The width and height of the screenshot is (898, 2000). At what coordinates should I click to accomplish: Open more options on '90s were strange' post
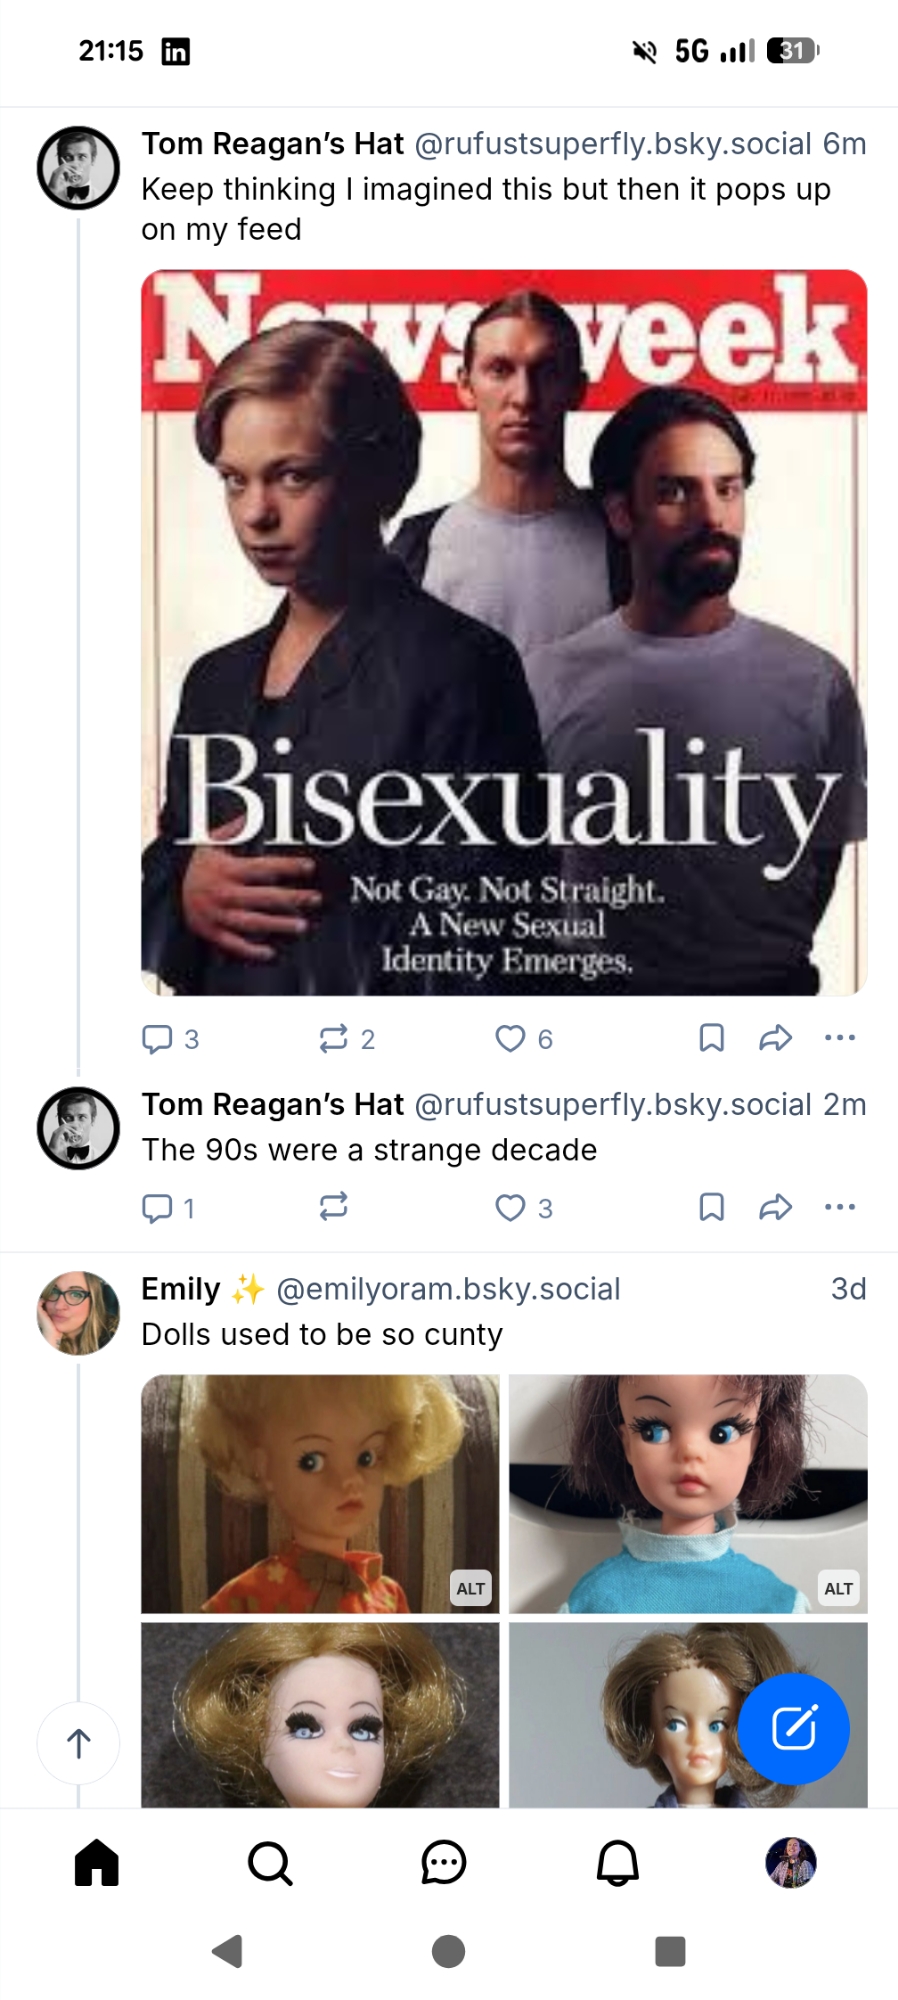point(839,1207)
